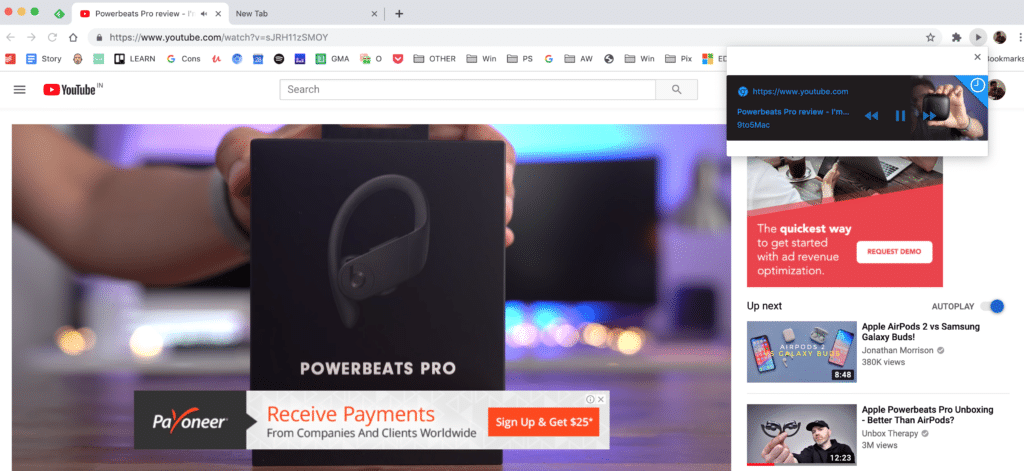Click the REQUEST DEMO ad button
Image resolution: width=1024 pixels, height=471 pixels.
pos(894,252)
